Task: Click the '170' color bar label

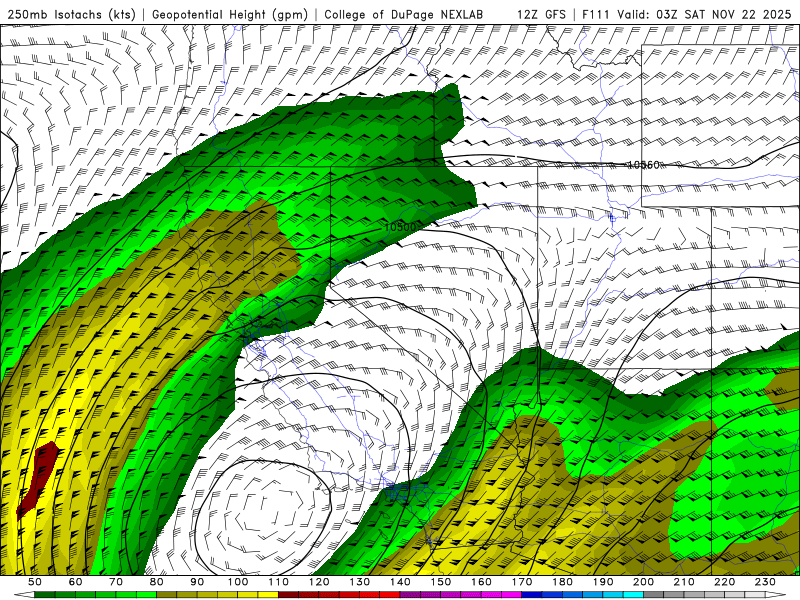Action: (x=521, y=582)
